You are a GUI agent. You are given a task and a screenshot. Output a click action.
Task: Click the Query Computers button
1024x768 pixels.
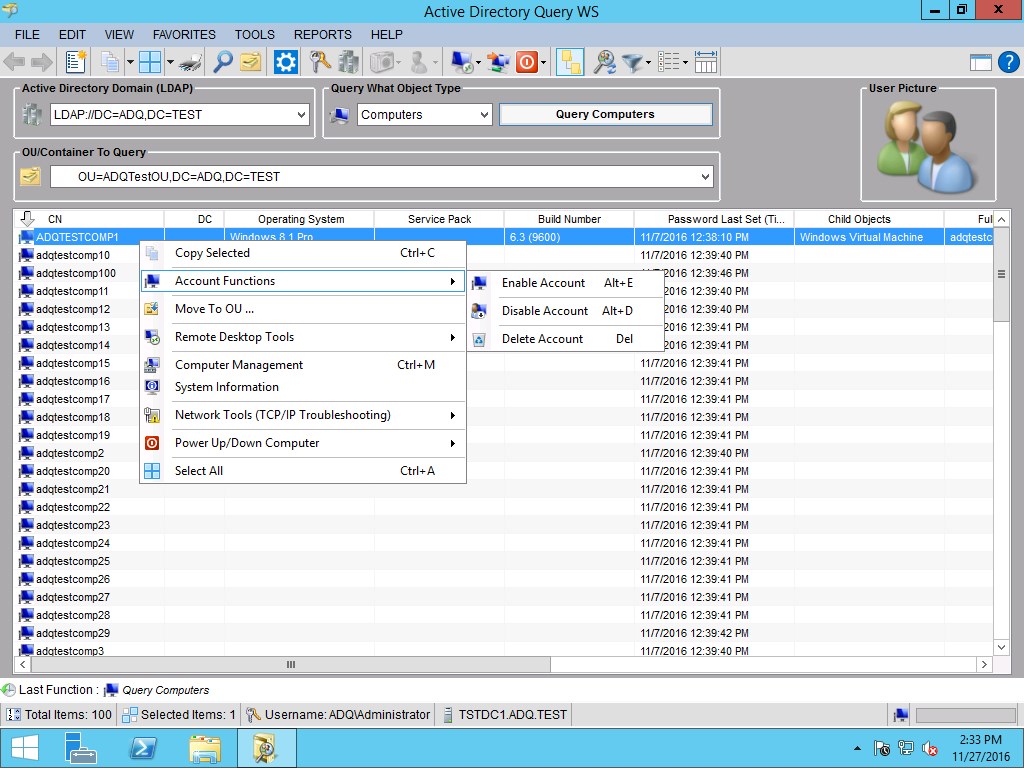(605, 114)
